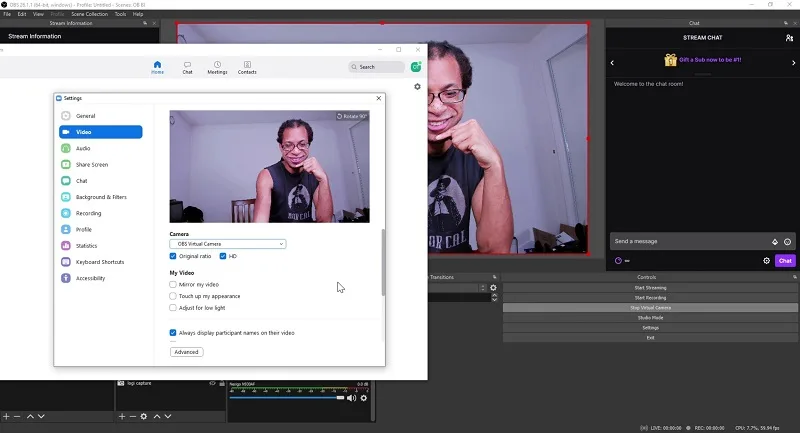This screenshot has height=433, width=800.
Task: Click the audio mixer volume slider
Action: (x=287, y=398)
